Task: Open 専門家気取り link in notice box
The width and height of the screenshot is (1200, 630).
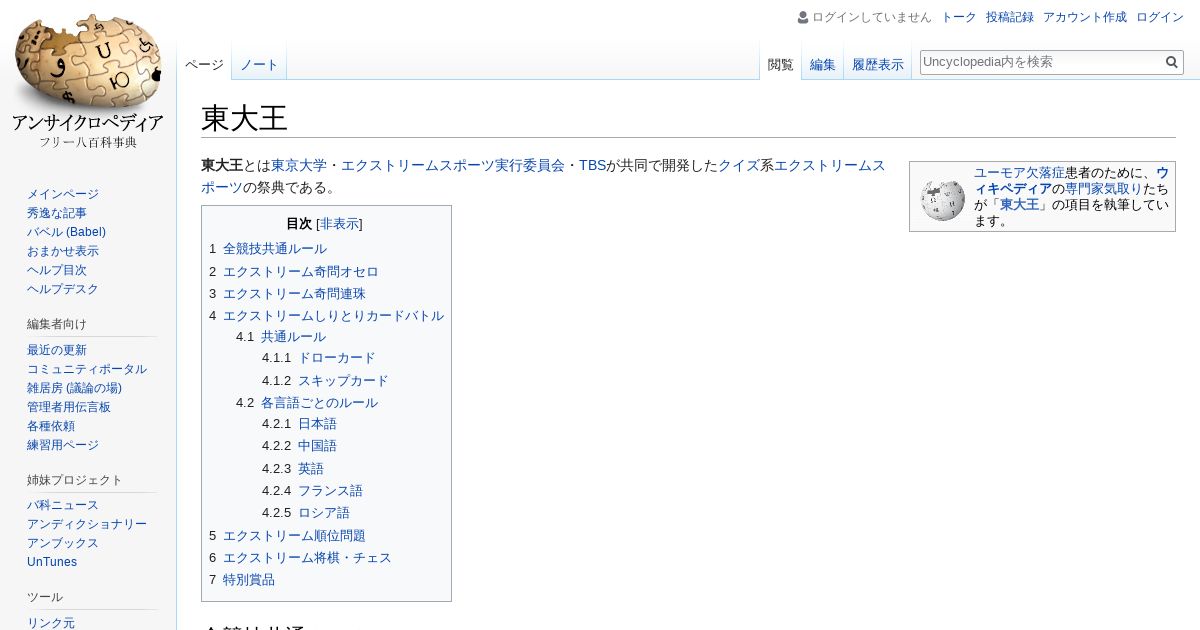Action: point(1103,189)
